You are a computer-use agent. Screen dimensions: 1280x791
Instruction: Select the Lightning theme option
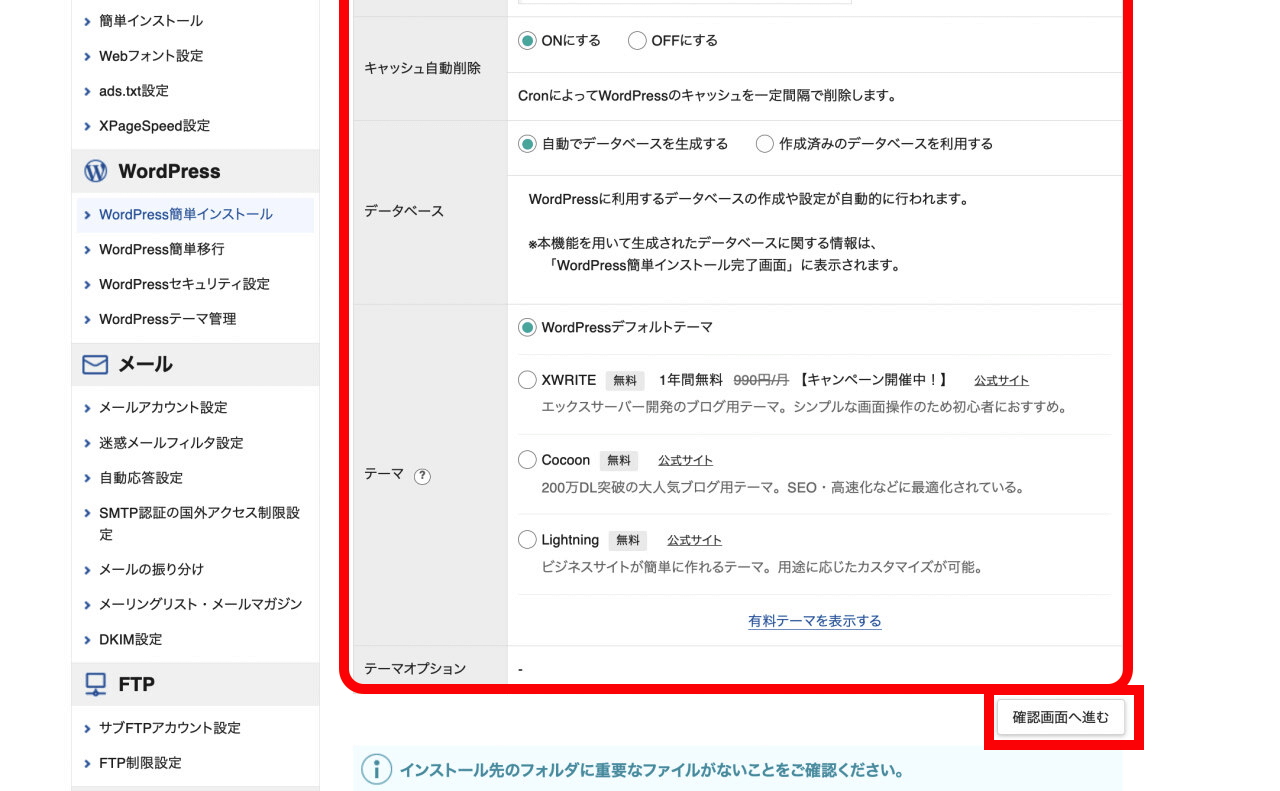pyautogui.click(x=527, y=539)
